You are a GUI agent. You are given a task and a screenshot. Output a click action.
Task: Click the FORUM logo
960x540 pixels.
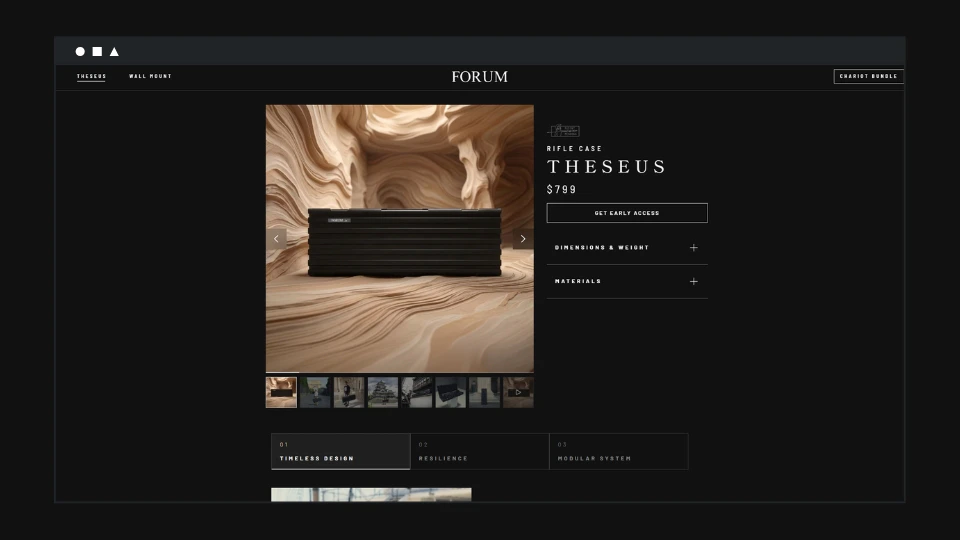click(x=479, y=77)
